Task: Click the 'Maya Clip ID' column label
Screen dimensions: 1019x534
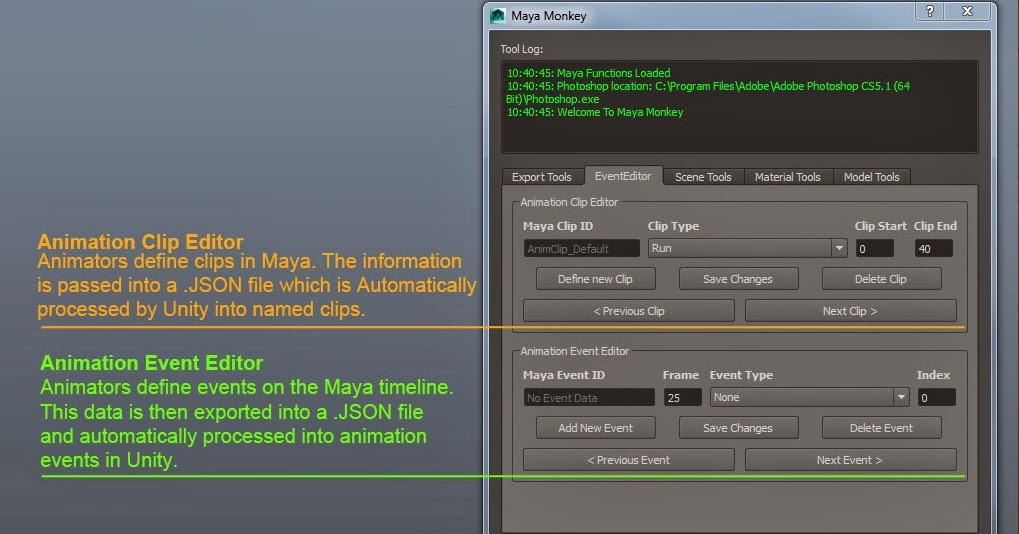Action: [x=558, y=226]
